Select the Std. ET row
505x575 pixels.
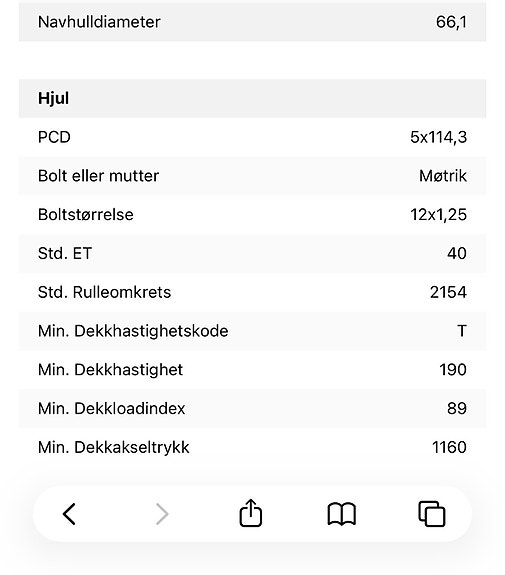(252, 253)
